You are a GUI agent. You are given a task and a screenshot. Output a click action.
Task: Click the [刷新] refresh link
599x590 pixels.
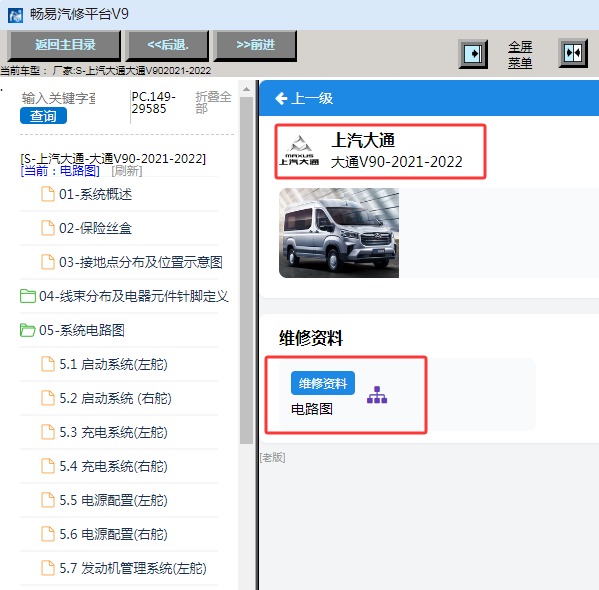click(127, 171)
